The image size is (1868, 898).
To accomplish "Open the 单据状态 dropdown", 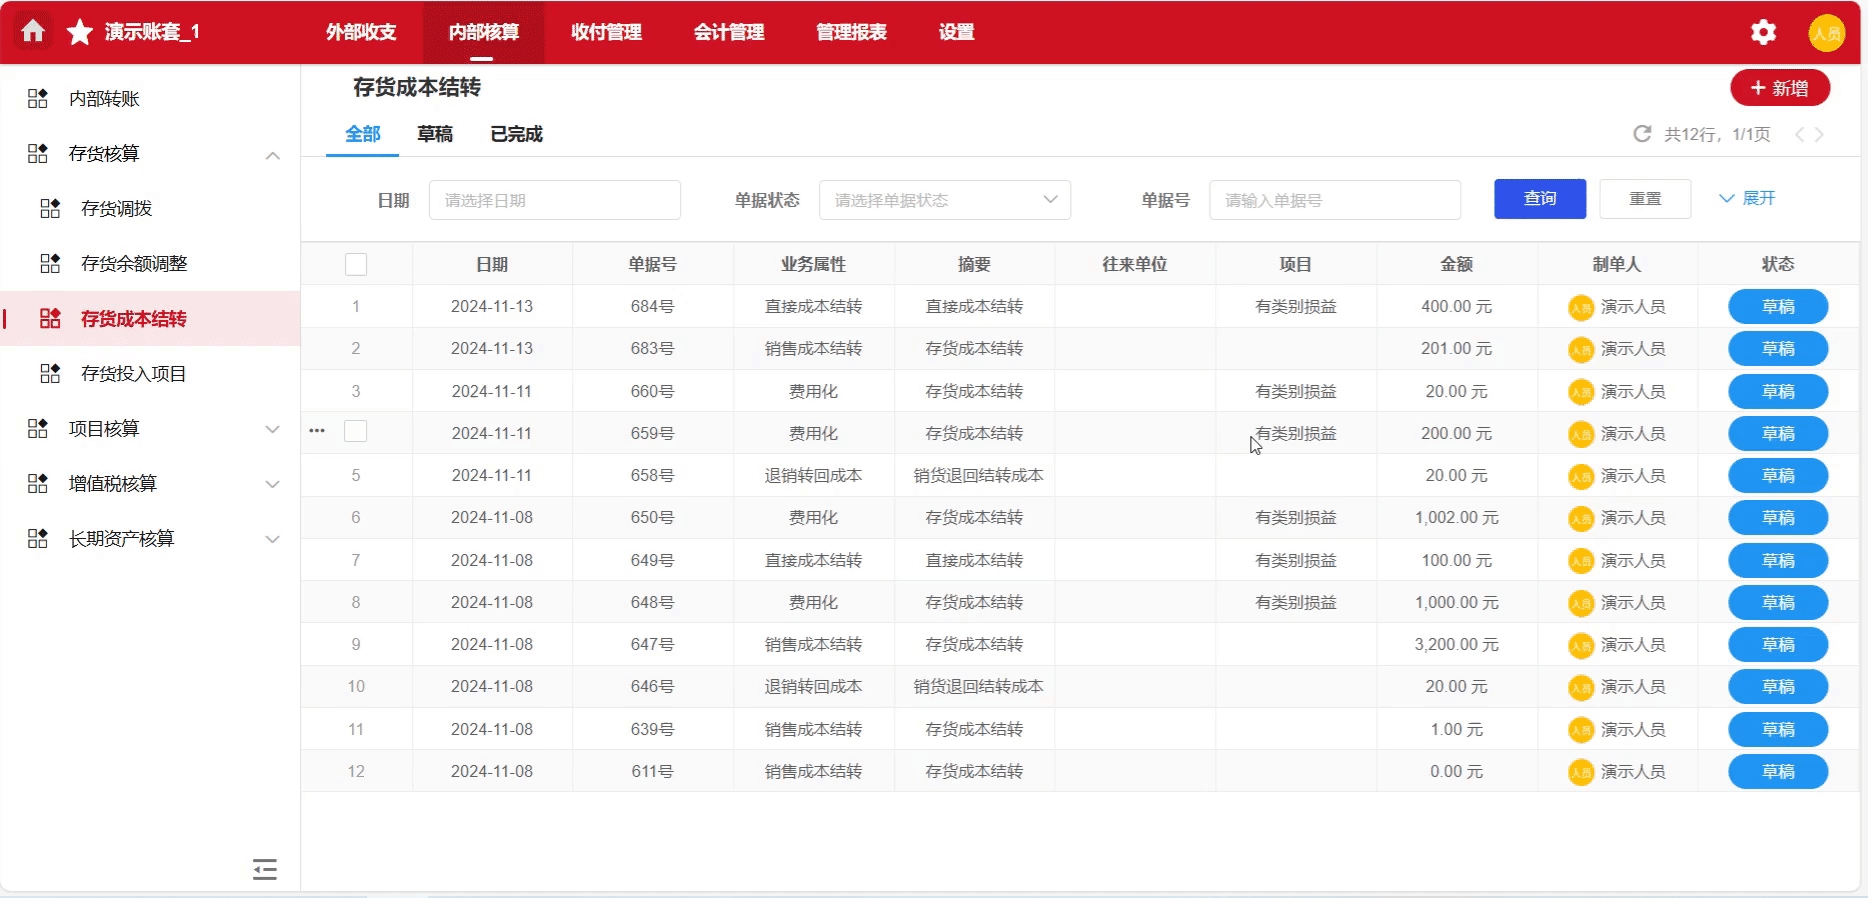I will tap(944, 200).
